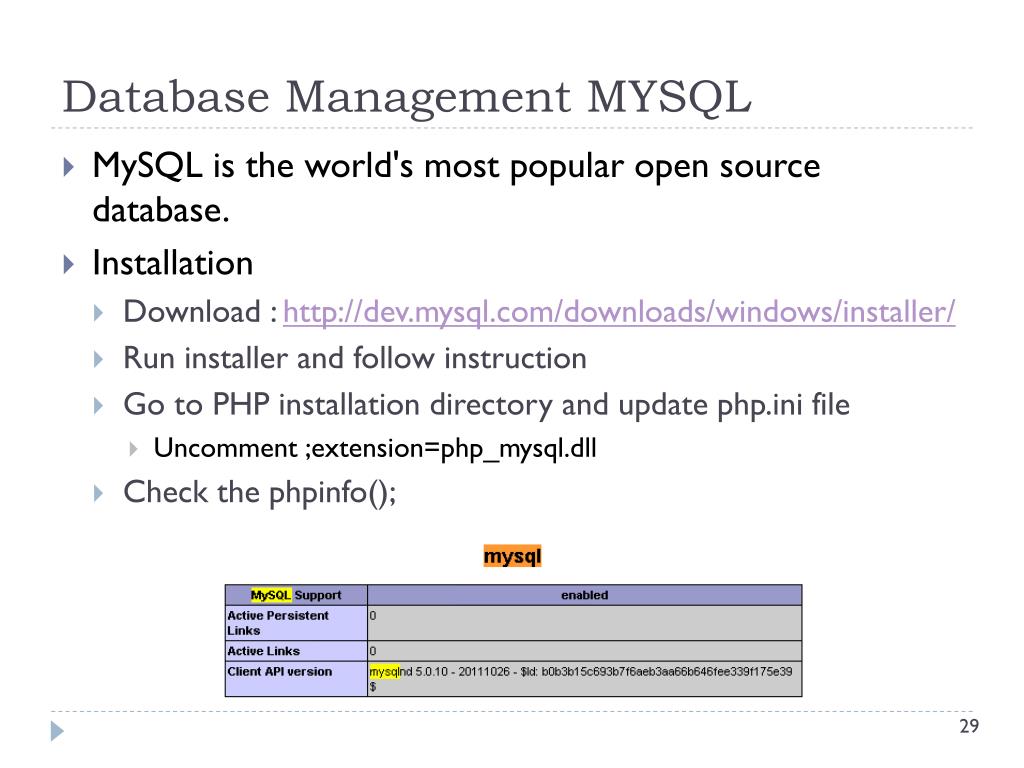Click the slide title "Database Management MYSQL"
The height and width of the screenshot is (768, 1024).
pyautogui.click(x=407, y=97)
